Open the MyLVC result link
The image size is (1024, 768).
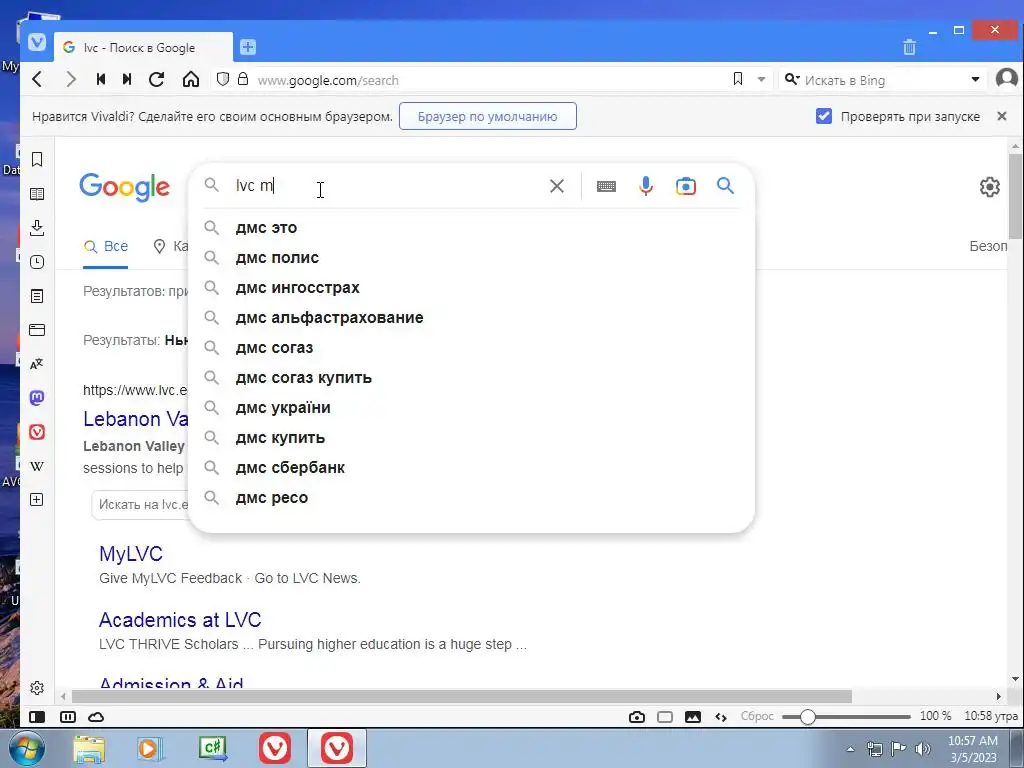pos(131,554)
